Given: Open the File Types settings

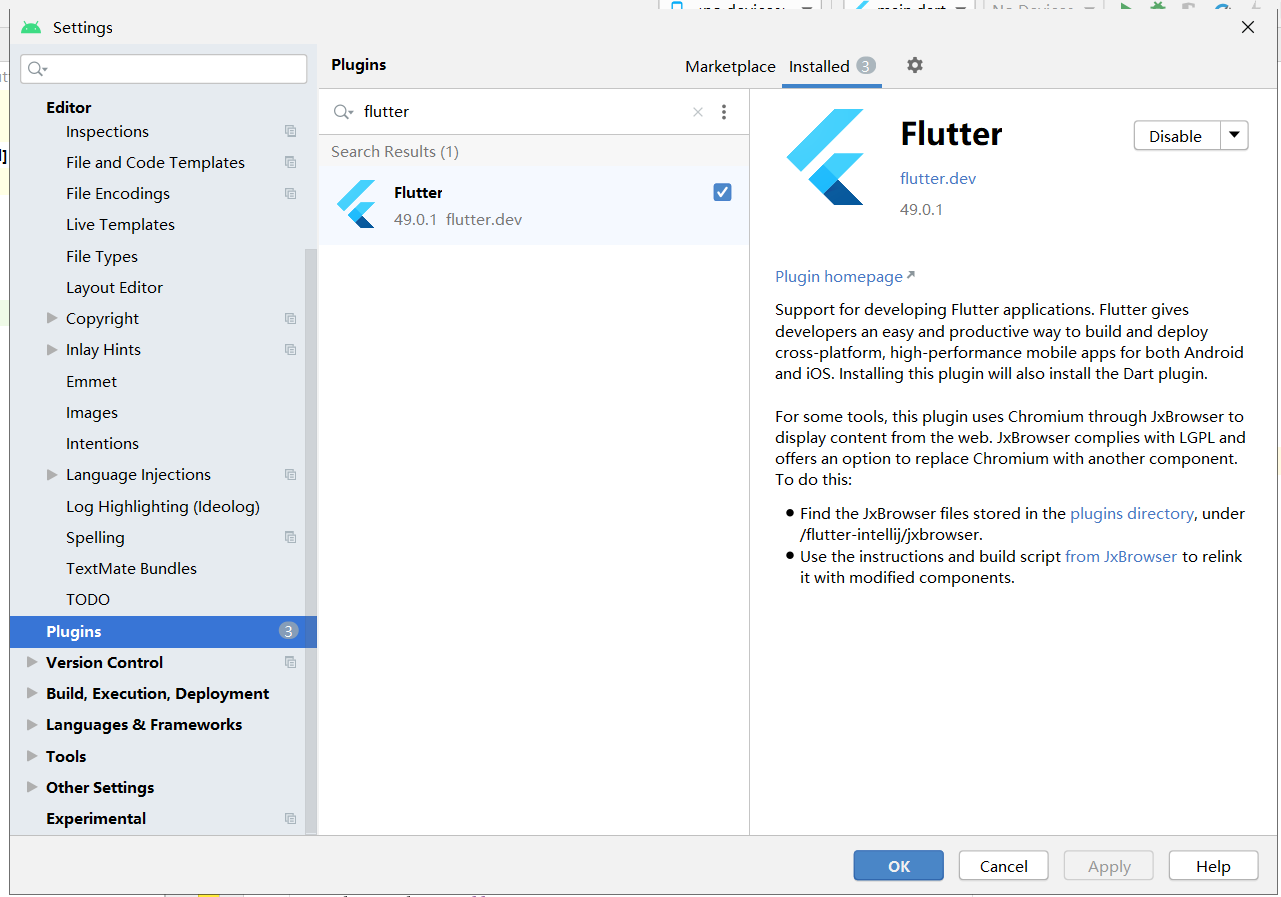Looking at the screenshot, I should pos(102,256).
